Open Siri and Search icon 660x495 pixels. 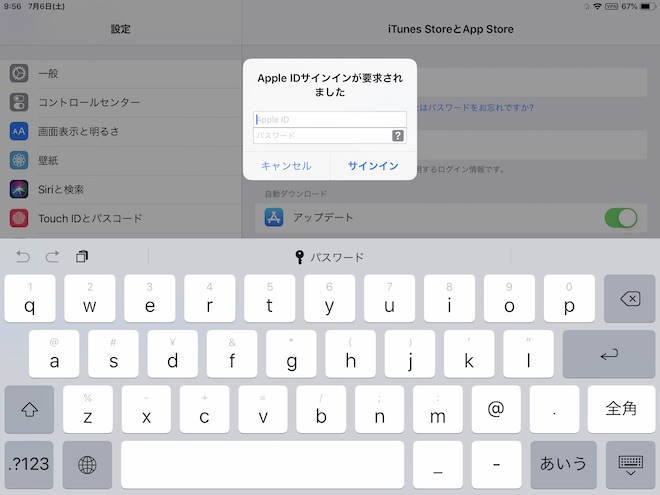point(19,189)
